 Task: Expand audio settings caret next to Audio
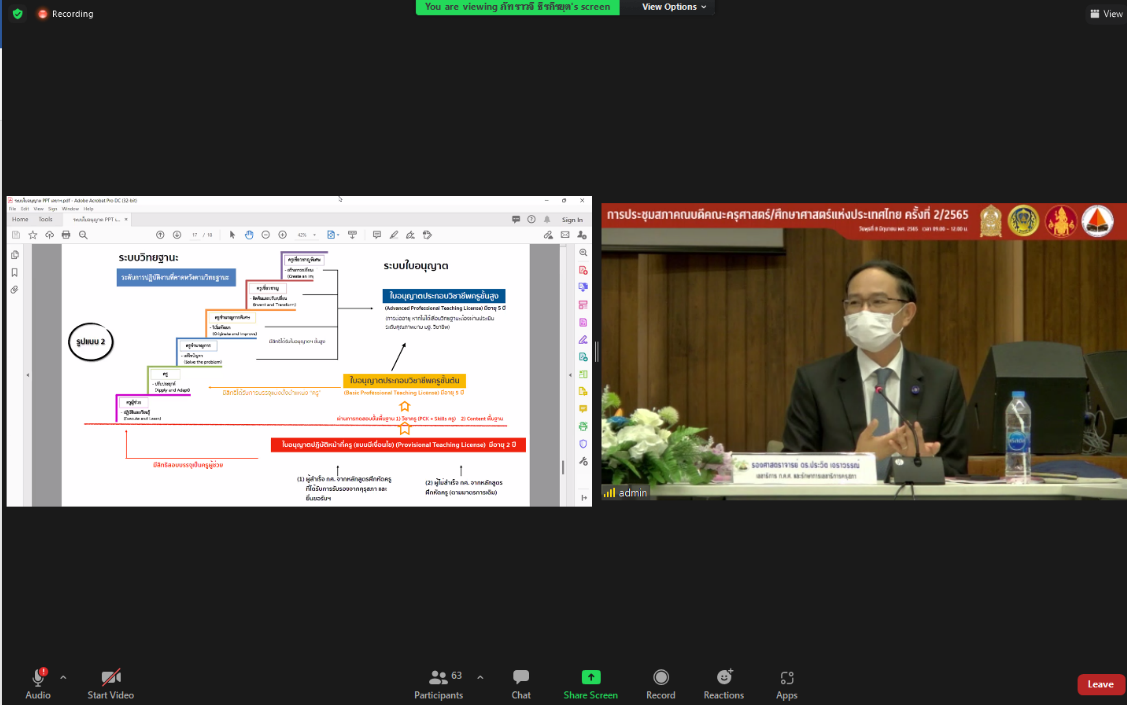(63, 677)
